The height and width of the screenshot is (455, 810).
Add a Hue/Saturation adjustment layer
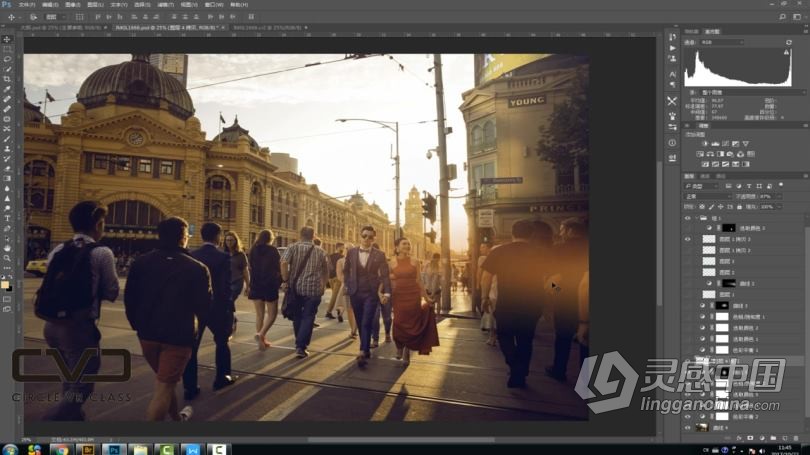pos(700,154)
